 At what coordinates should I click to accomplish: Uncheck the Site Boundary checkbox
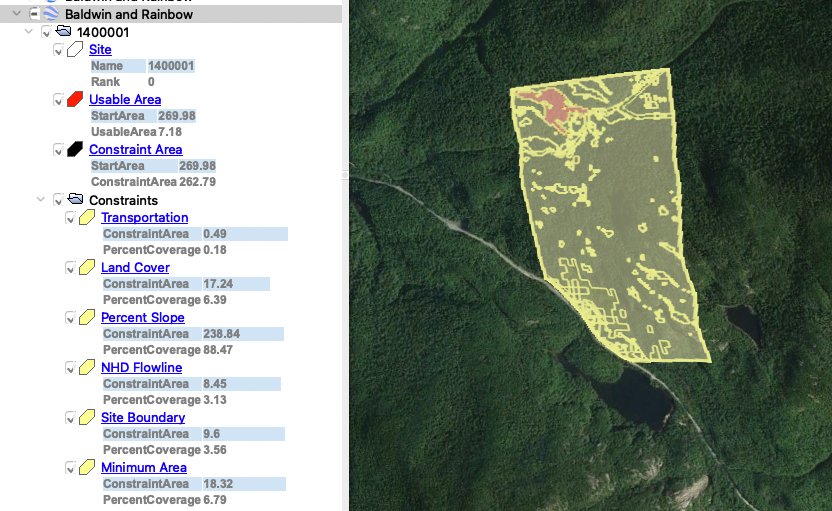71,418
